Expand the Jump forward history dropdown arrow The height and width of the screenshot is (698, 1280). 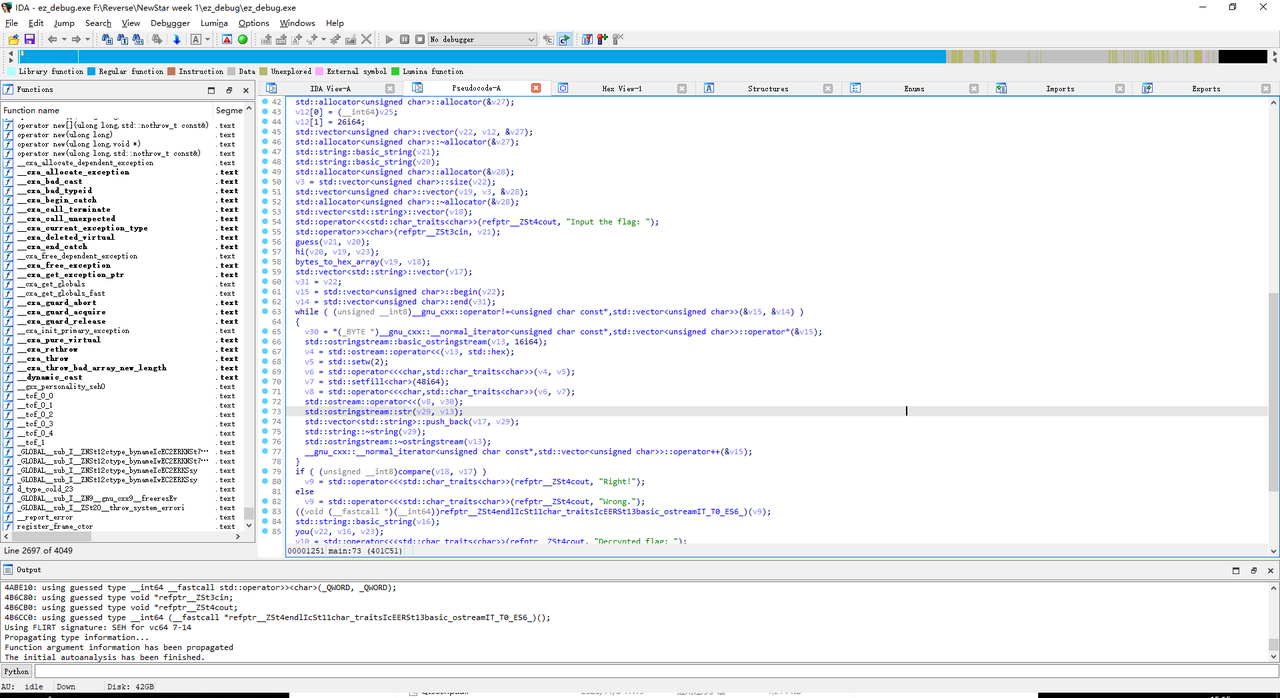88,39
